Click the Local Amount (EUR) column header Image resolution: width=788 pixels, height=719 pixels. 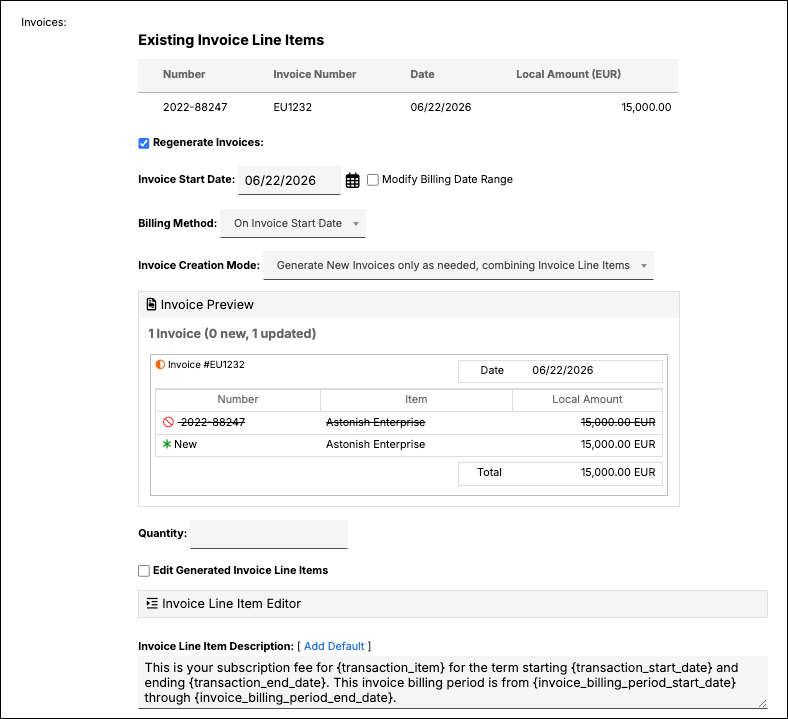[x=568, y=74]
